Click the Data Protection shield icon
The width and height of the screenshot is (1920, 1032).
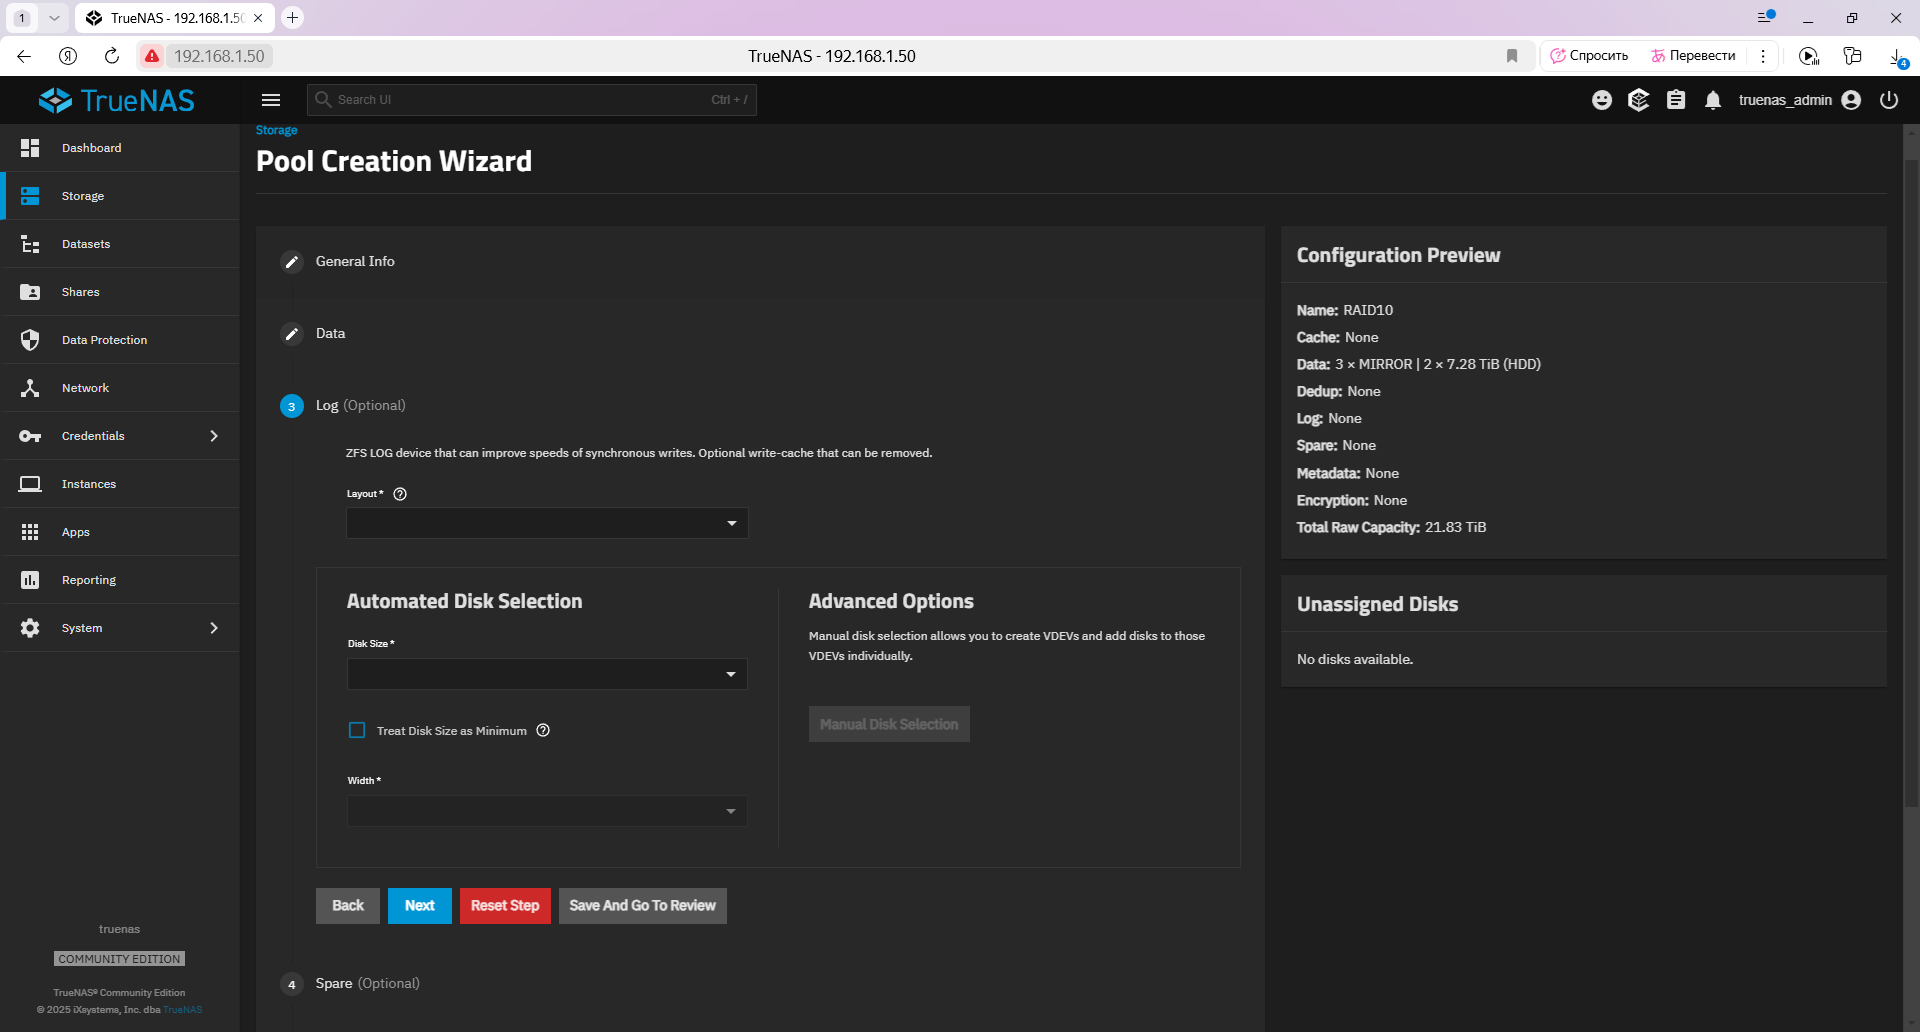[x=30, y=340]
